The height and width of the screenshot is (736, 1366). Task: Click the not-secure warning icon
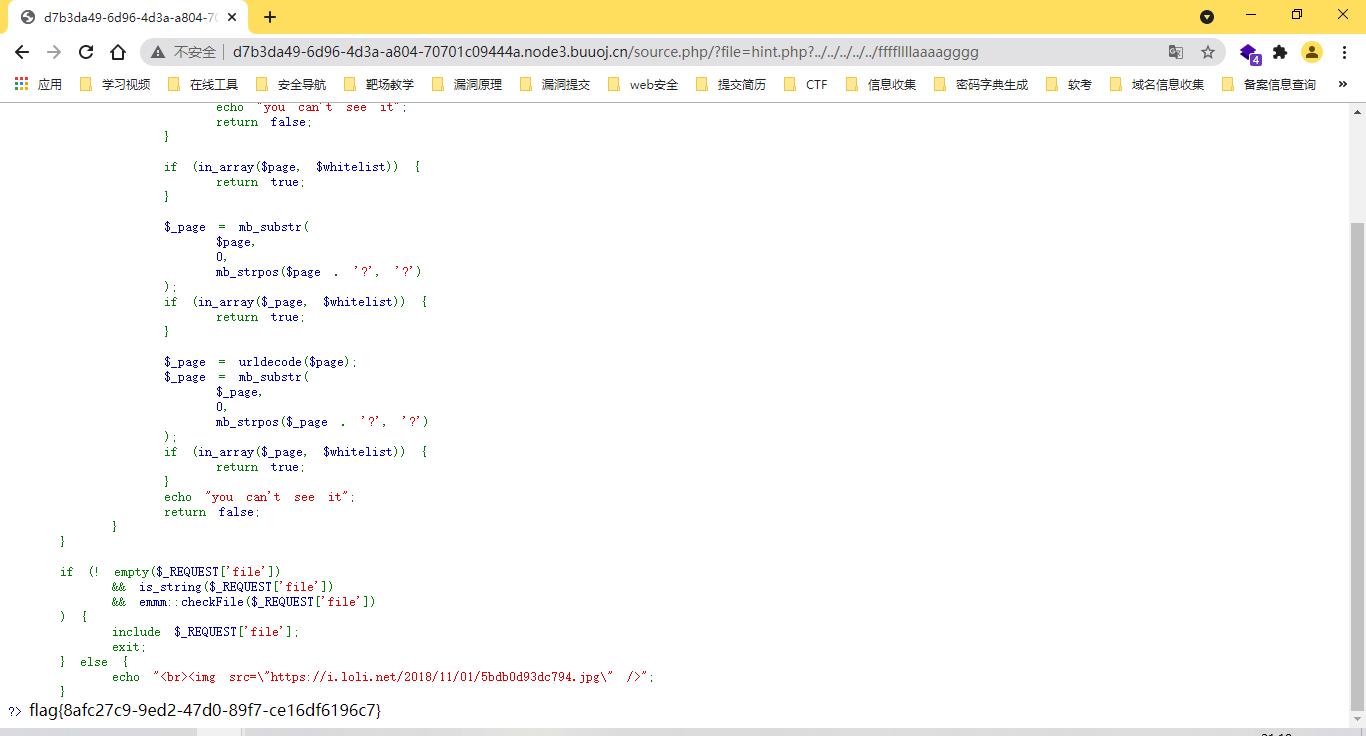tap(158, 52)
